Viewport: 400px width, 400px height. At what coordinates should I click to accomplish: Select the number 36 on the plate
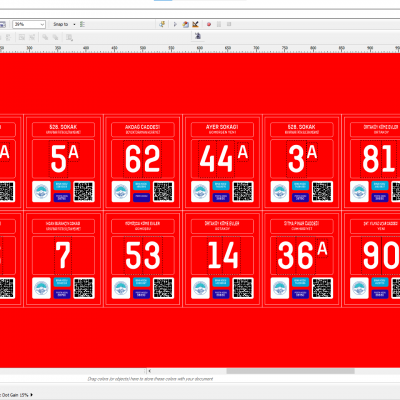coord(295,255)
